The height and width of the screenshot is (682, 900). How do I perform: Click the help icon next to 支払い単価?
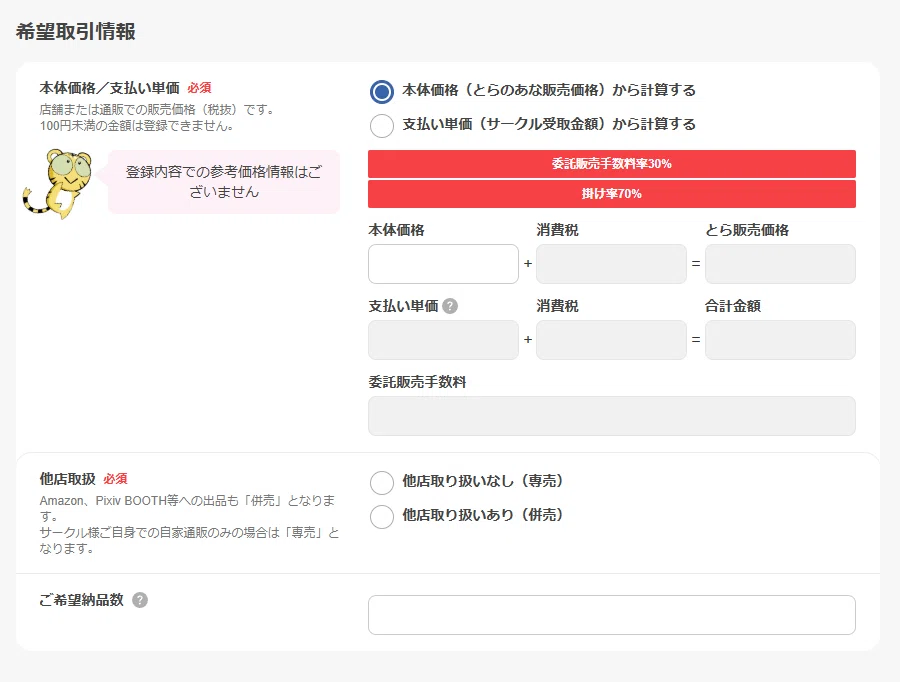coord(450,306)
